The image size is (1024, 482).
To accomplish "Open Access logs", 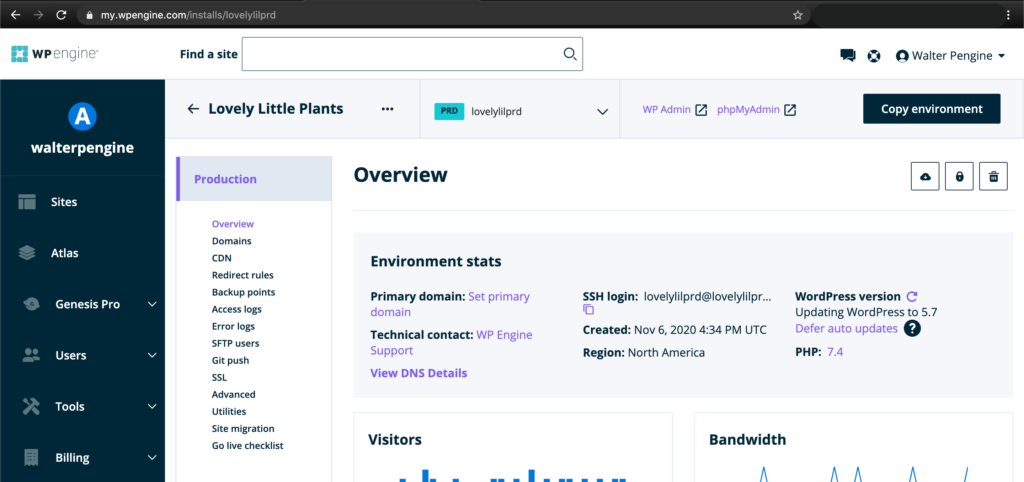I will pyautogui.click(x=236, y=309).
